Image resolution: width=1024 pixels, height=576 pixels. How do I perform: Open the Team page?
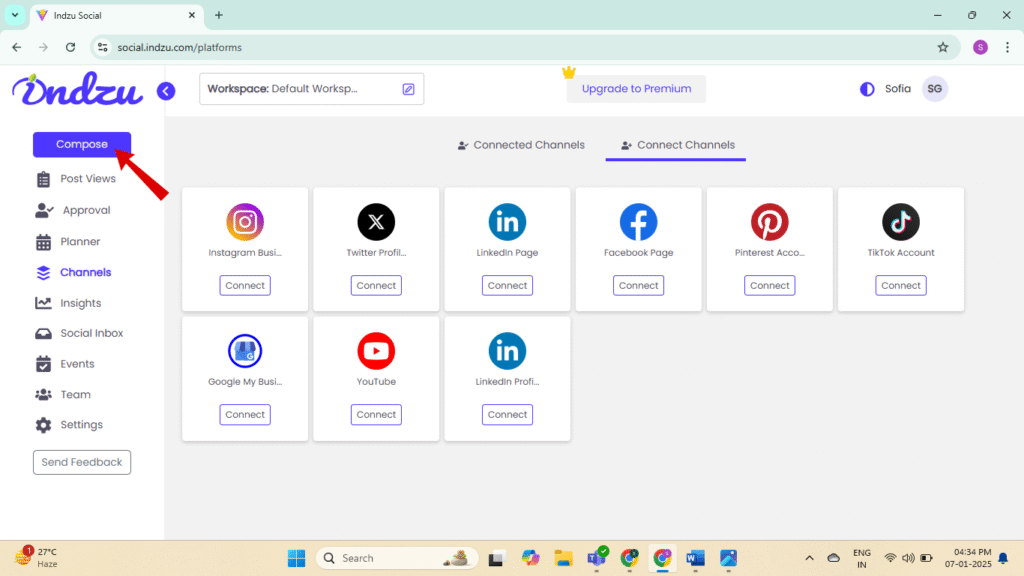click(63, 394)
